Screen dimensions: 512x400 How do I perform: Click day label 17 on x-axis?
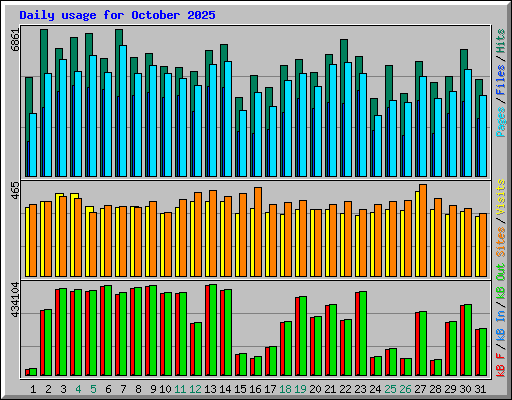pyautogui.click(x=270, y=389)
